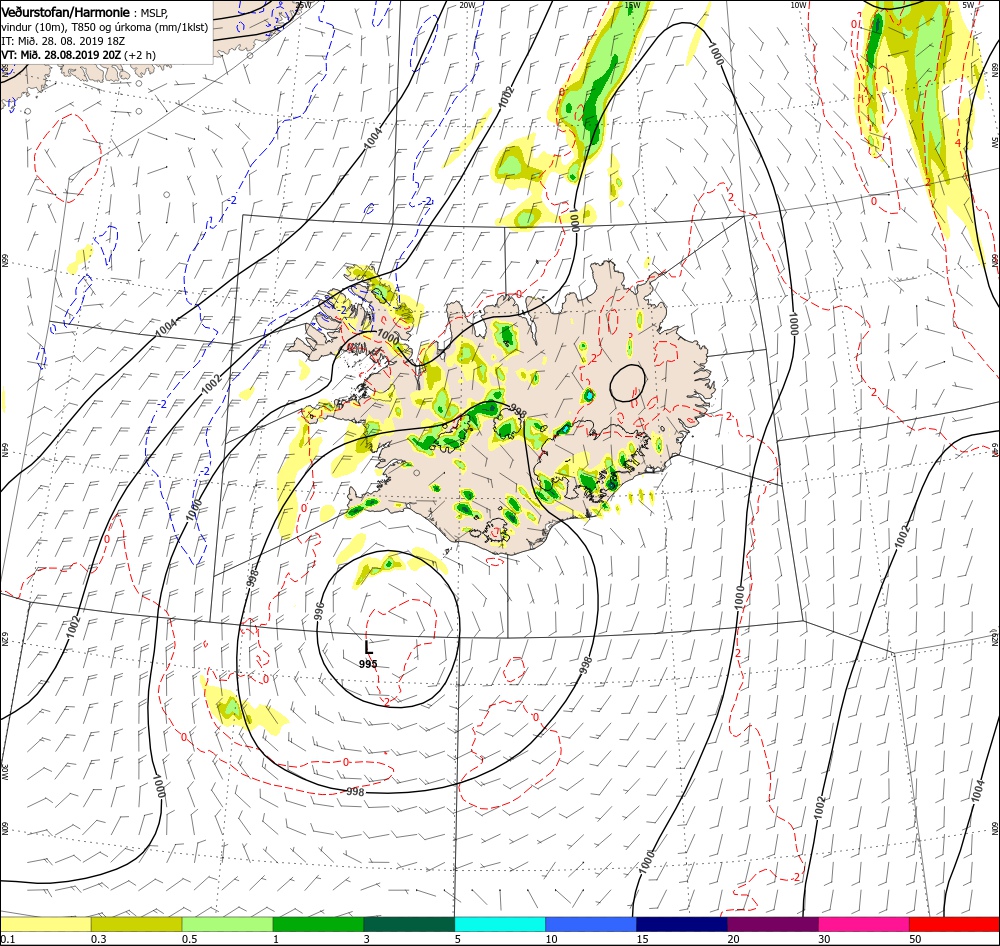The width and height of the screenshot is (1000, 946).
Task: Click the light green 0.5–1 legend swatch
Action: click(x=227, y=924)
